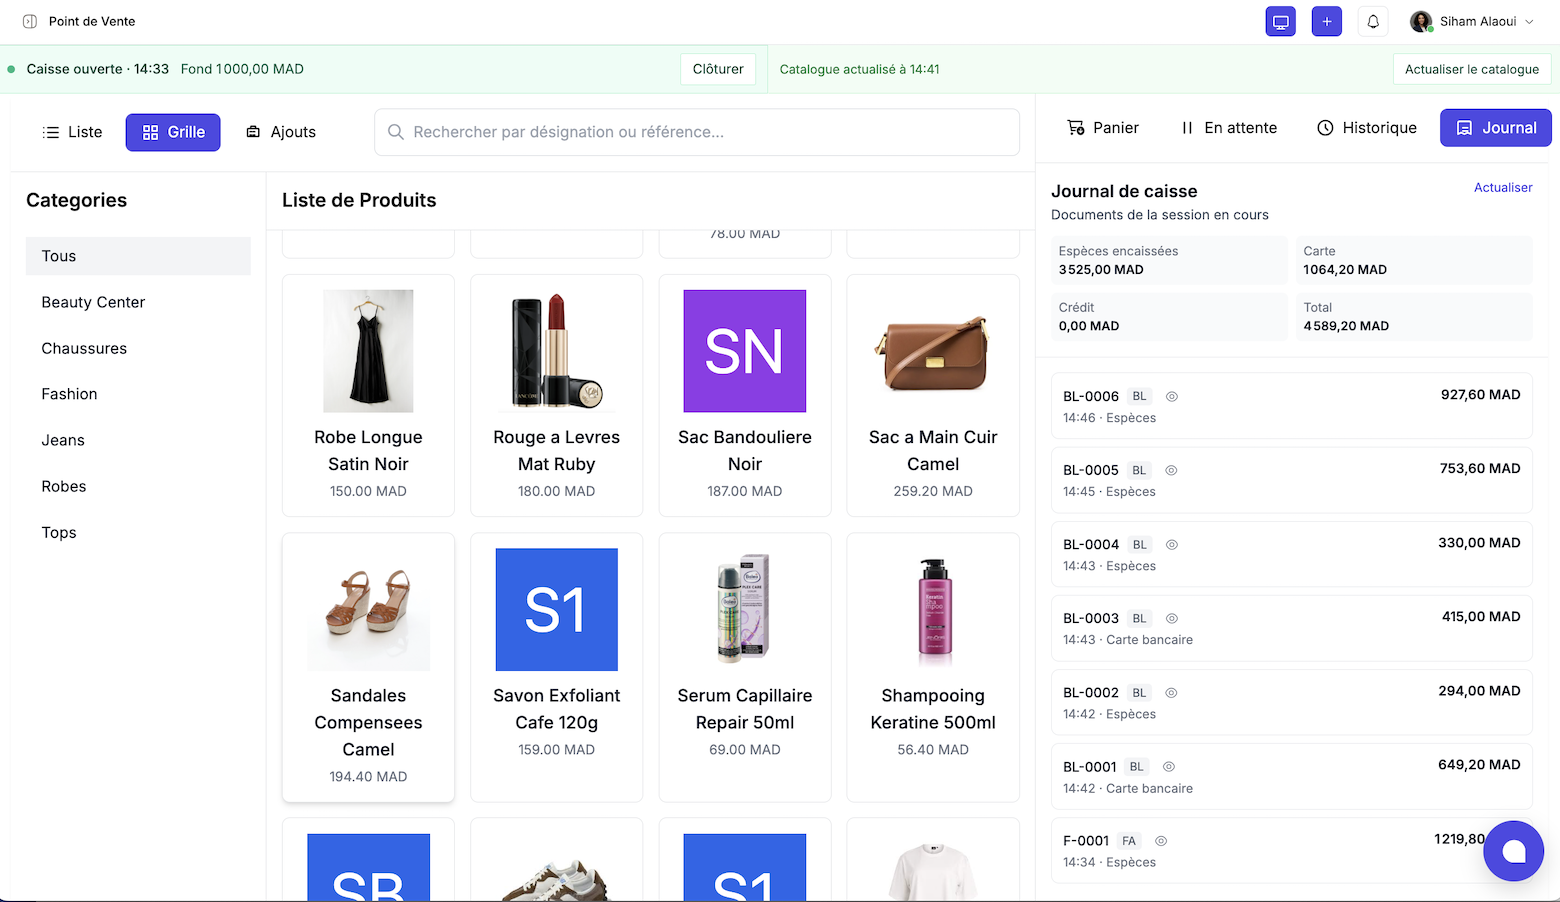
Task: Filter by Tops category
Action: tap(138, 532)
